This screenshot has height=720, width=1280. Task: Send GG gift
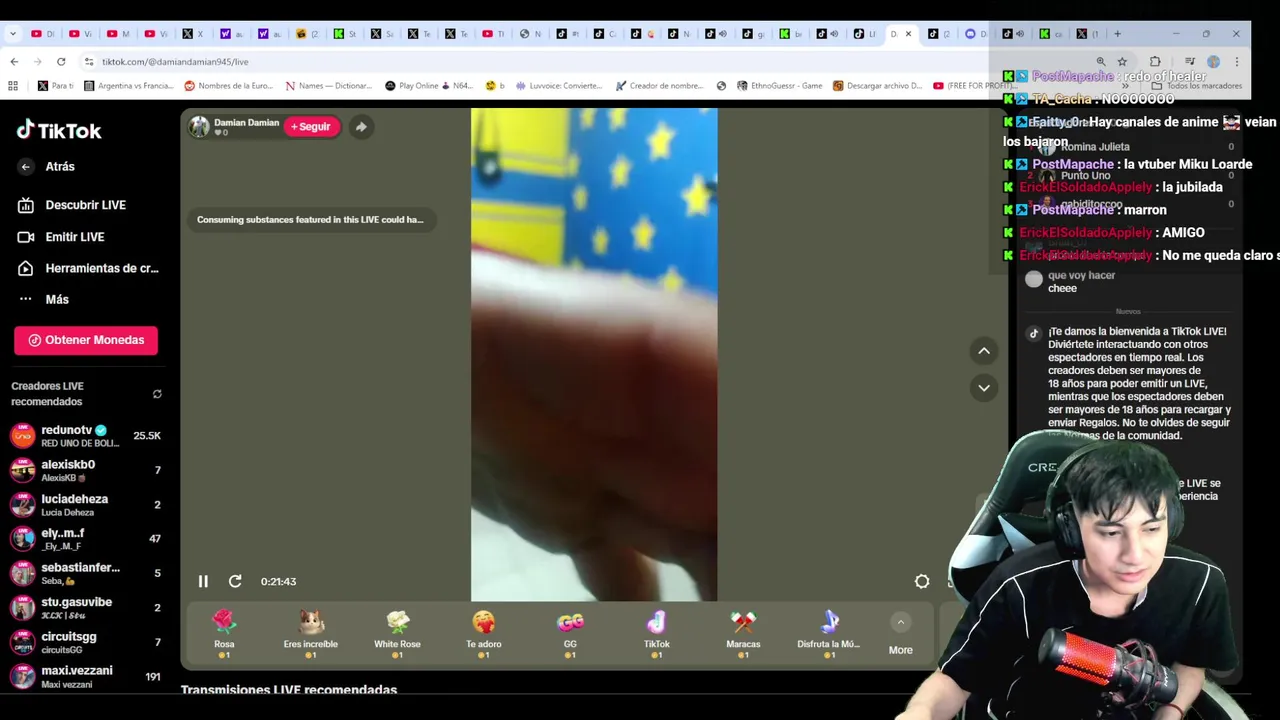click(570, 633)
